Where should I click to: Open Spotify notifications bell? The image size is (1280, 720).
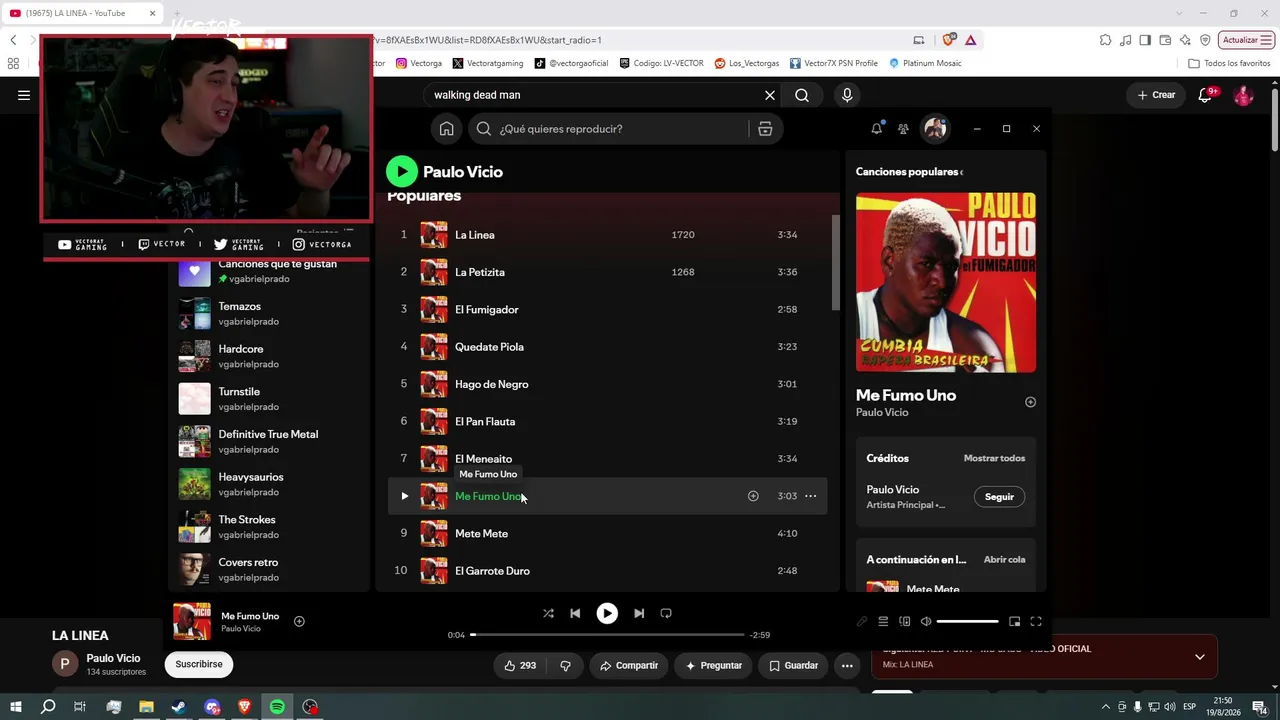tap(877, 128)
